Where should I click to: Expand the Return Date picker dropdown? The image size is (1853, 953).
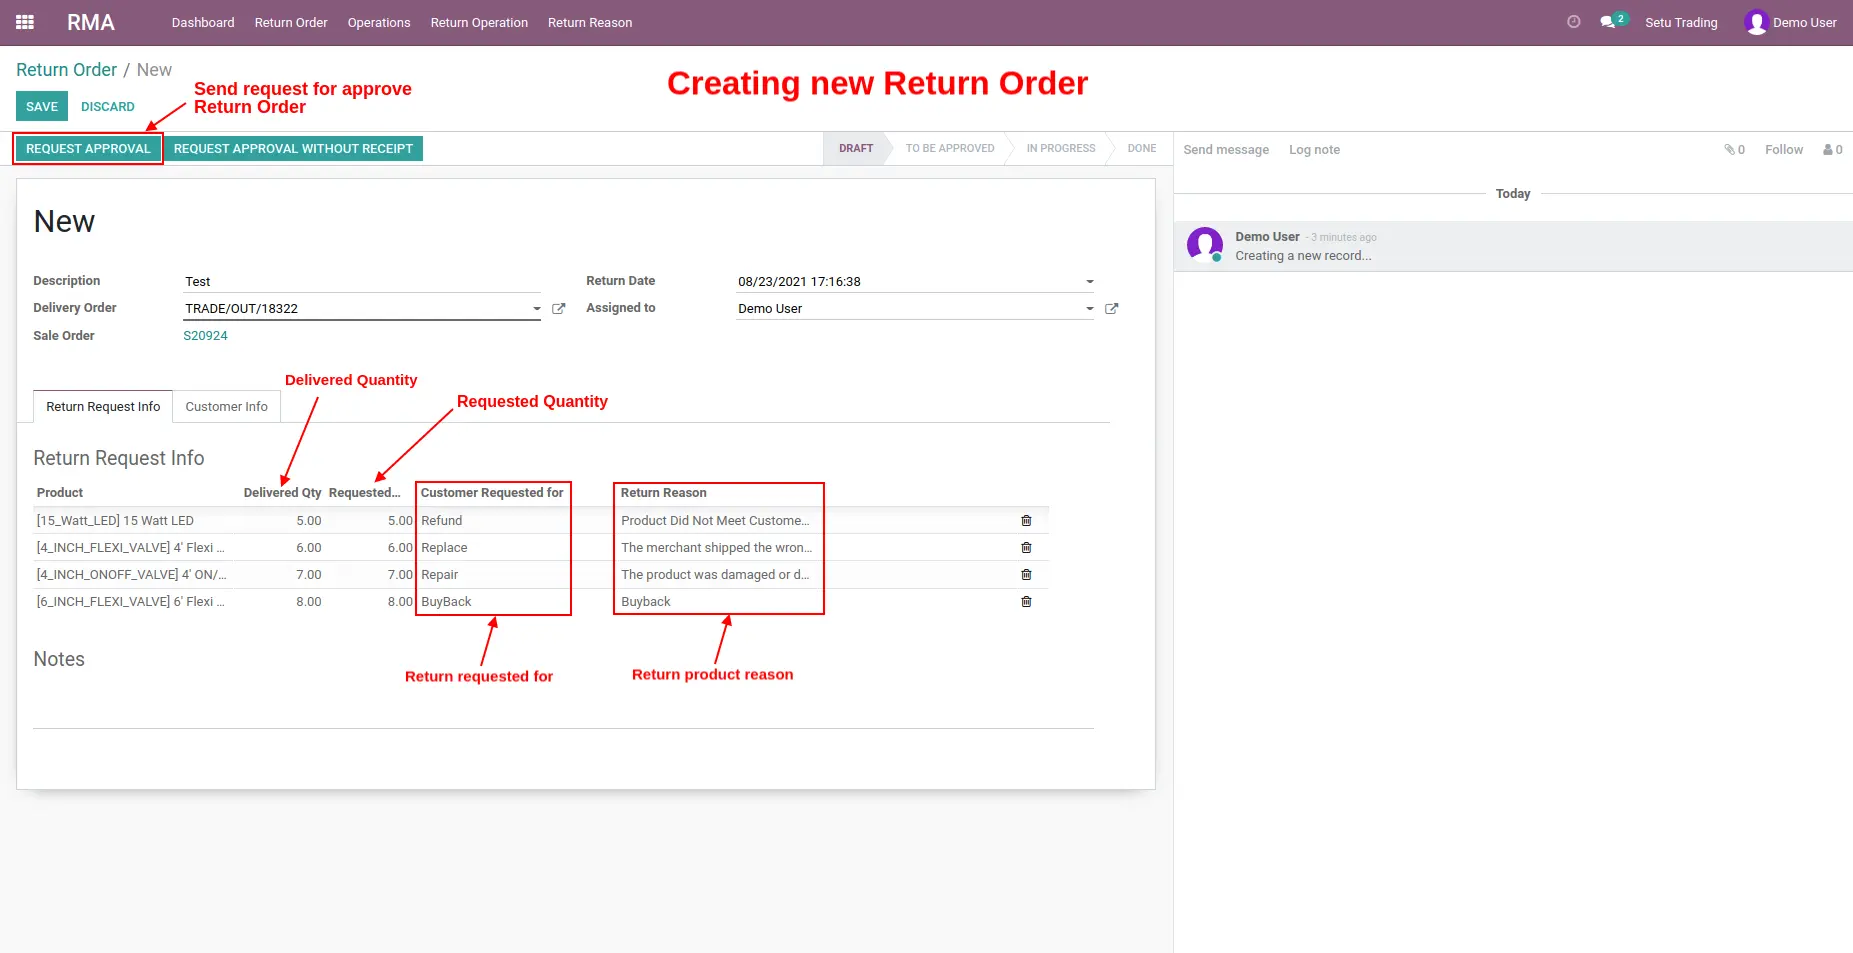click(x=1090, y=282)
